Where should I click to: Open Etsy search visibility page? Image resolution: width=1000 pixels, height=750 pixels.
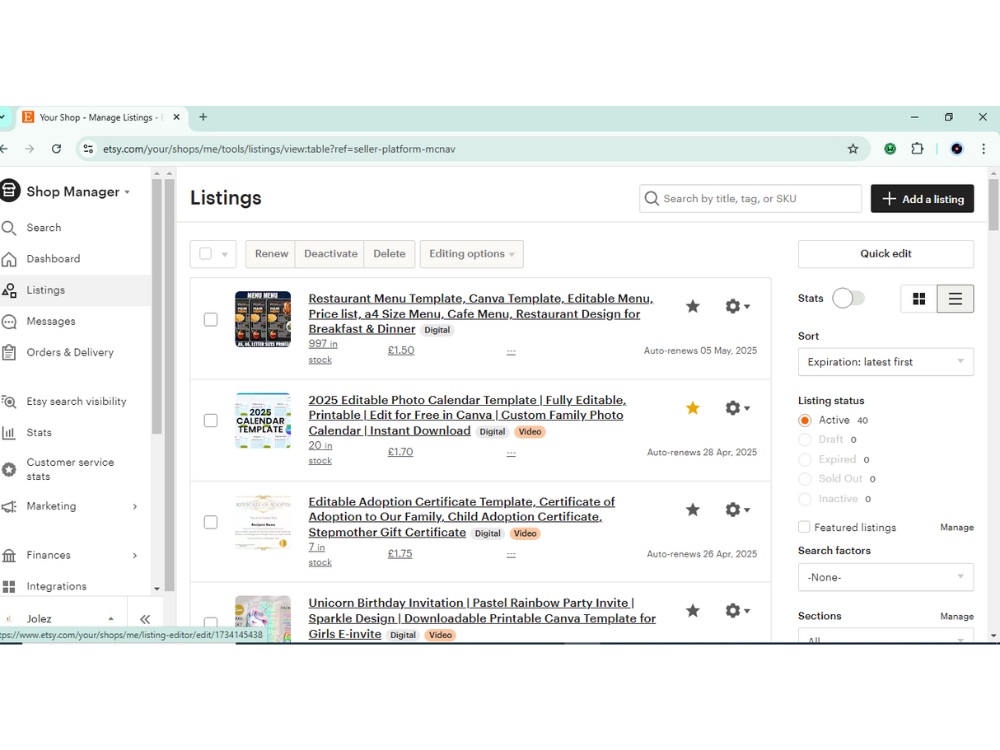[76, 401]
